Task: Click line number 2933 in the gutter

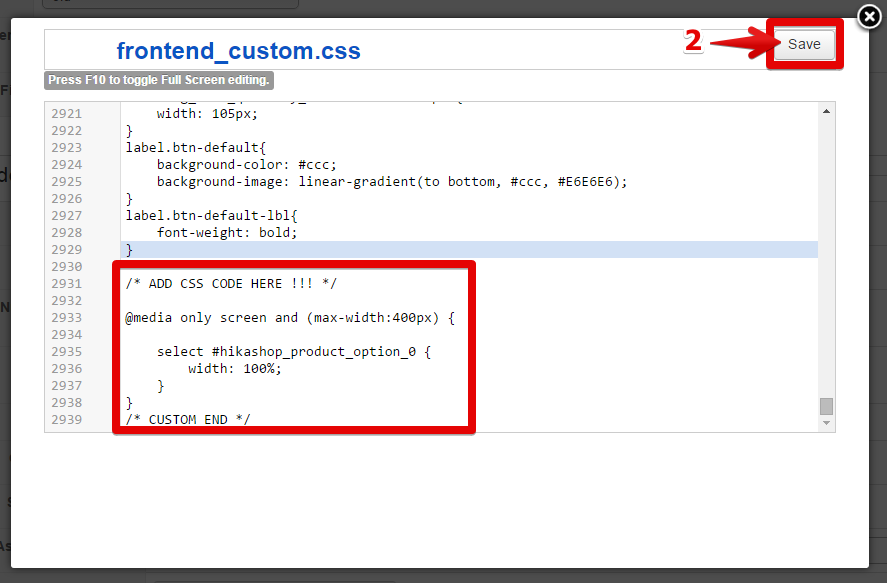Action: (66, 317)
